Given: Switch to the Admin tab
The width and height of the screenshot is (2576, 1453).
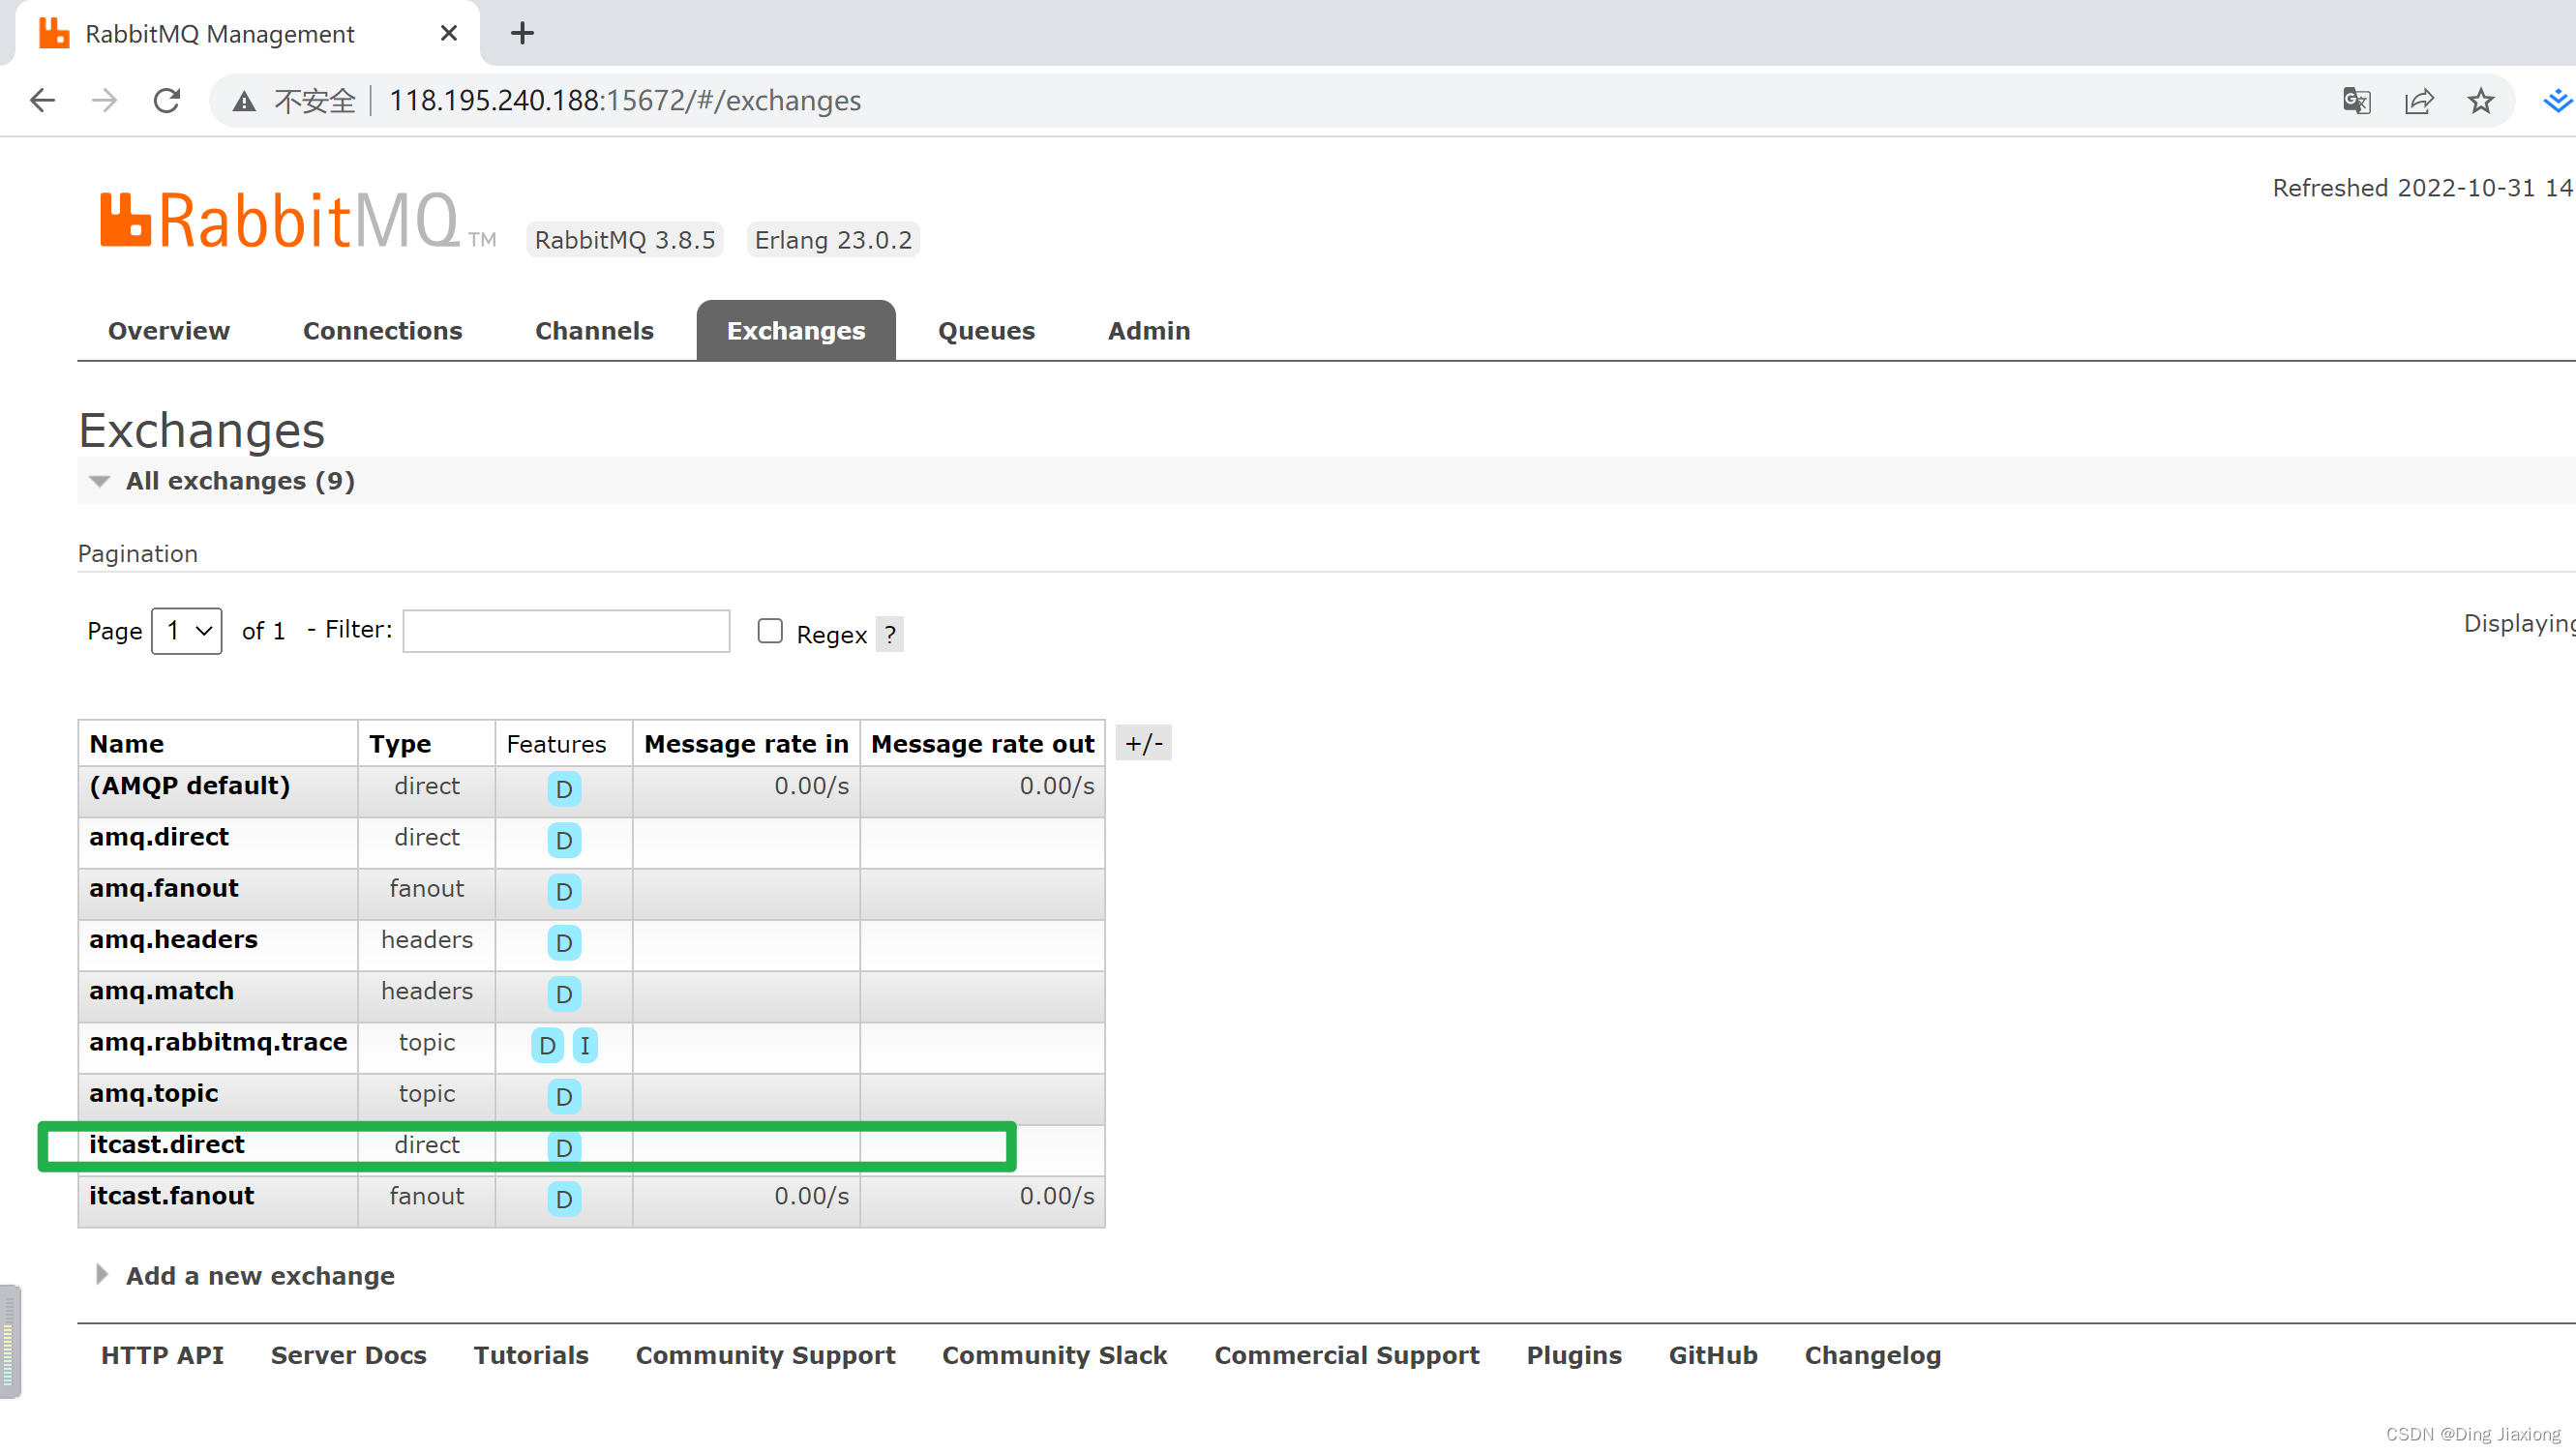Looking at the screenshot, I should [x=1149, y=331].
